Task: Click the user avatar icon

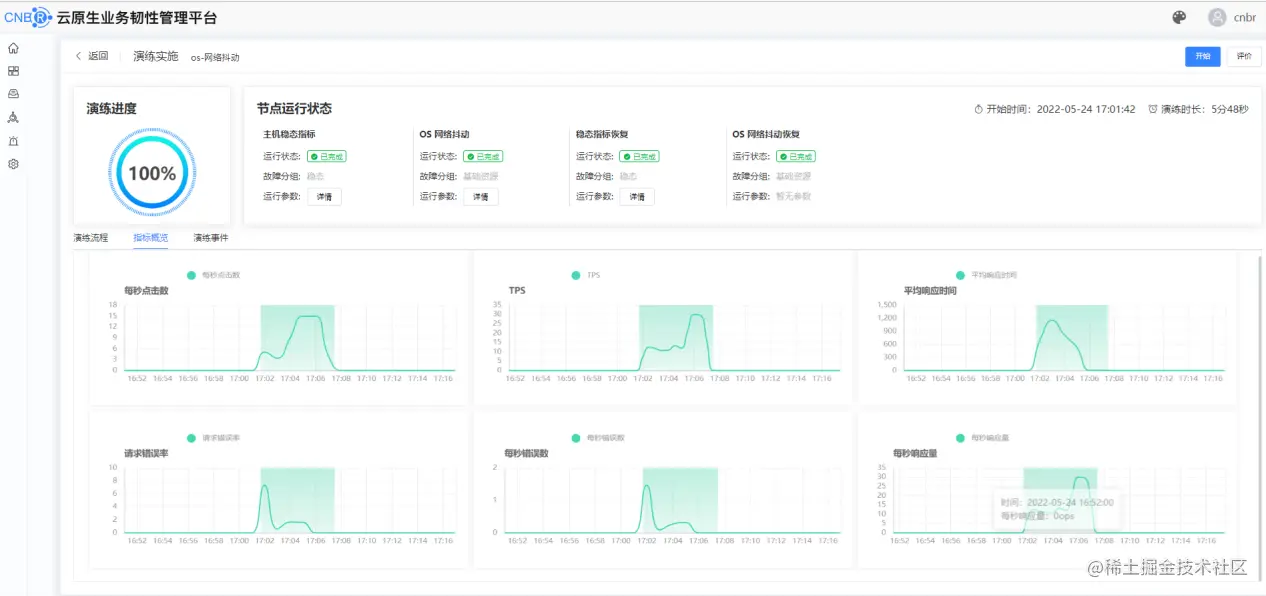Action: (1217, 17)
